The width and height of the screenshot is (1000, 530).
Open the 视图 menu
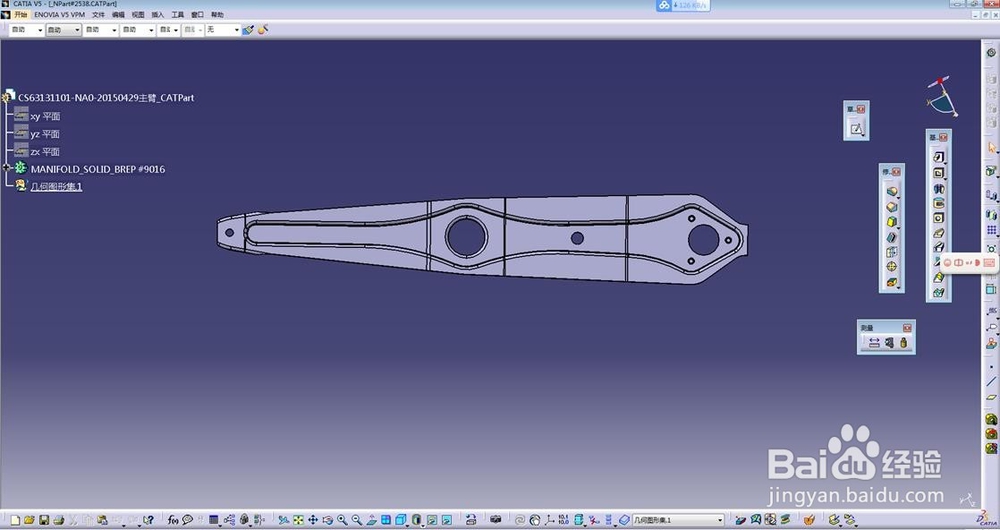(138, 15)
